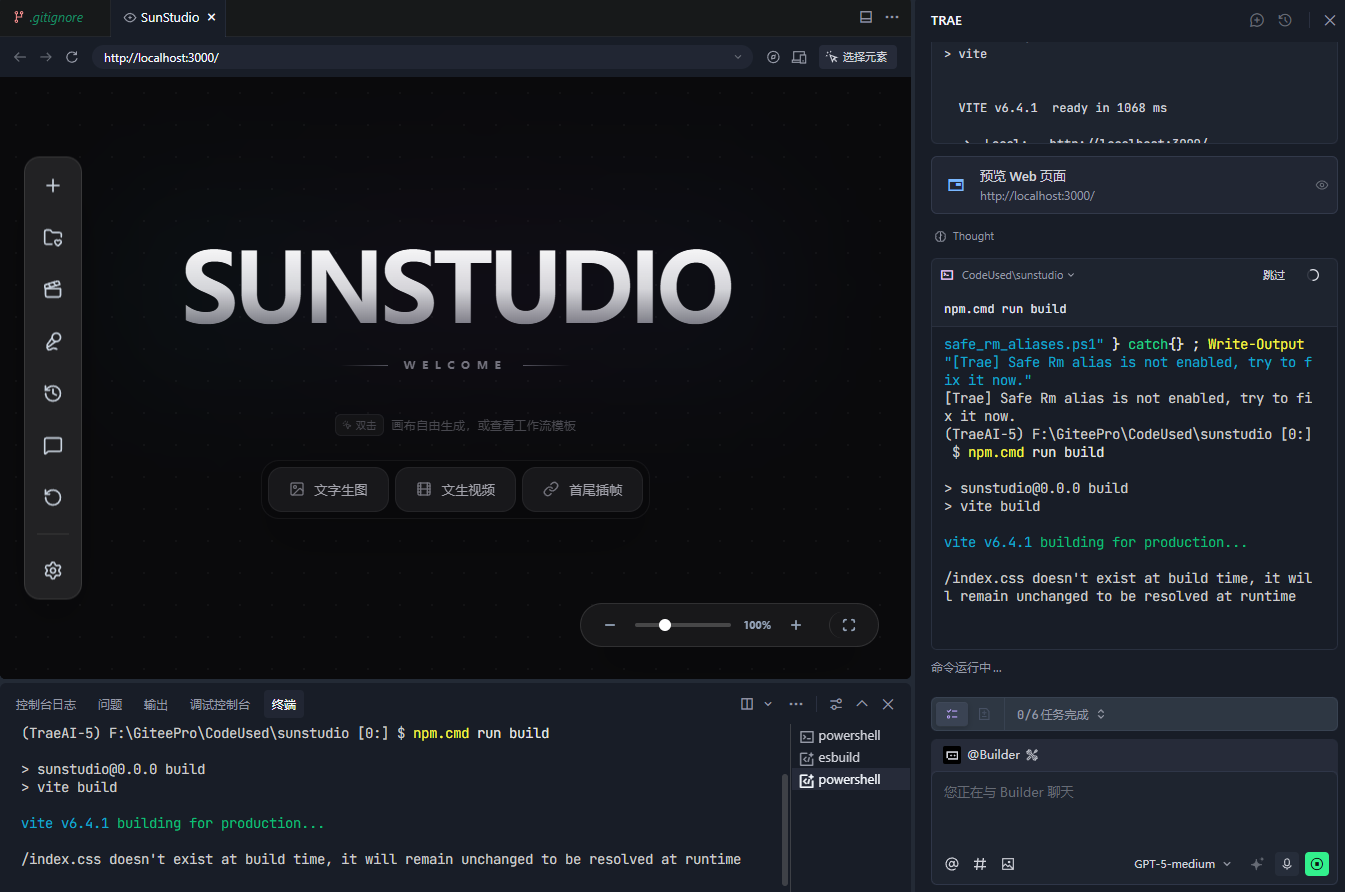Image resolution: width=1345 pixels, height=892 pixels.
Task: Switch to the 问题 tab in the bottom panel
Action: point(110,705)
